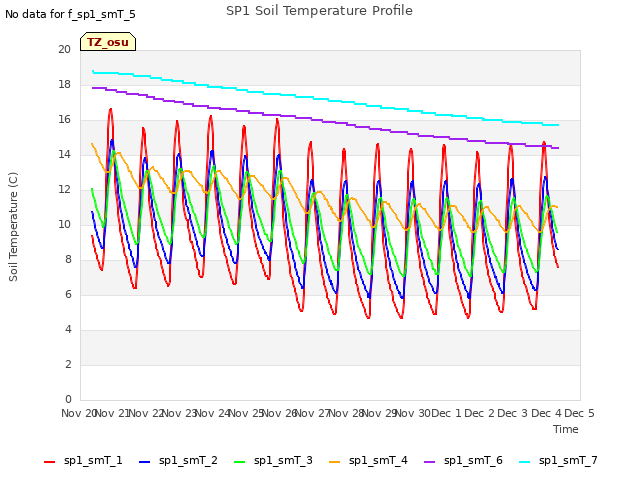Click the blue sp1_smT_2 legend line marker
This screenshot has width=640, height=480.
(144, 462)
